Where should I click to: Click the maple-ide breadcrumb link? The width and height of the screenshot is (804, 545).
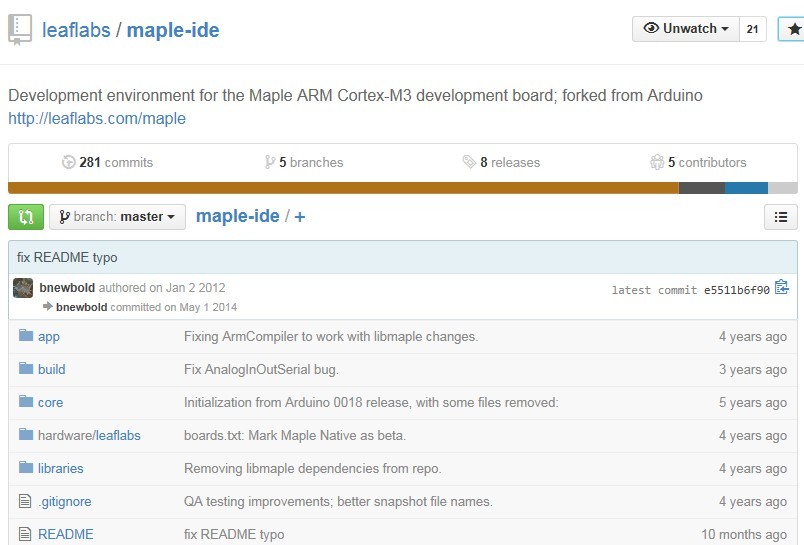click(237, 216)
